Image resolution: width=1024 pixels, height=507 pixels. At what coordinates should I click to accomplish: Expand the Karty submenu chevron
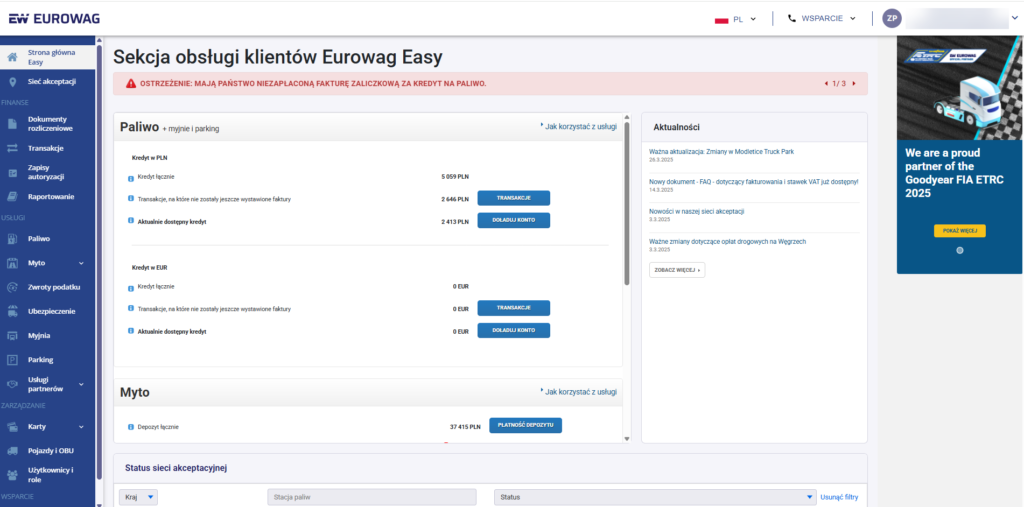[x=82, y=427]
